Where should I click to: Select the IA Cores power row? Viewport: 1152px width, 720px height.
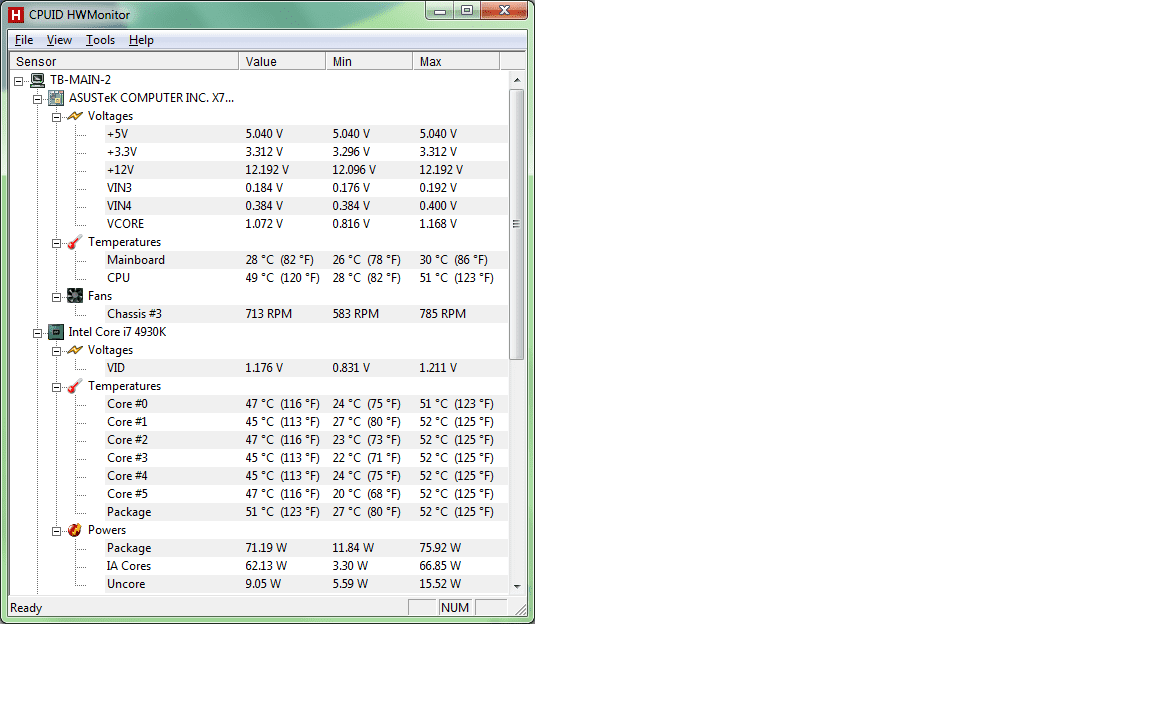(306, 566)
